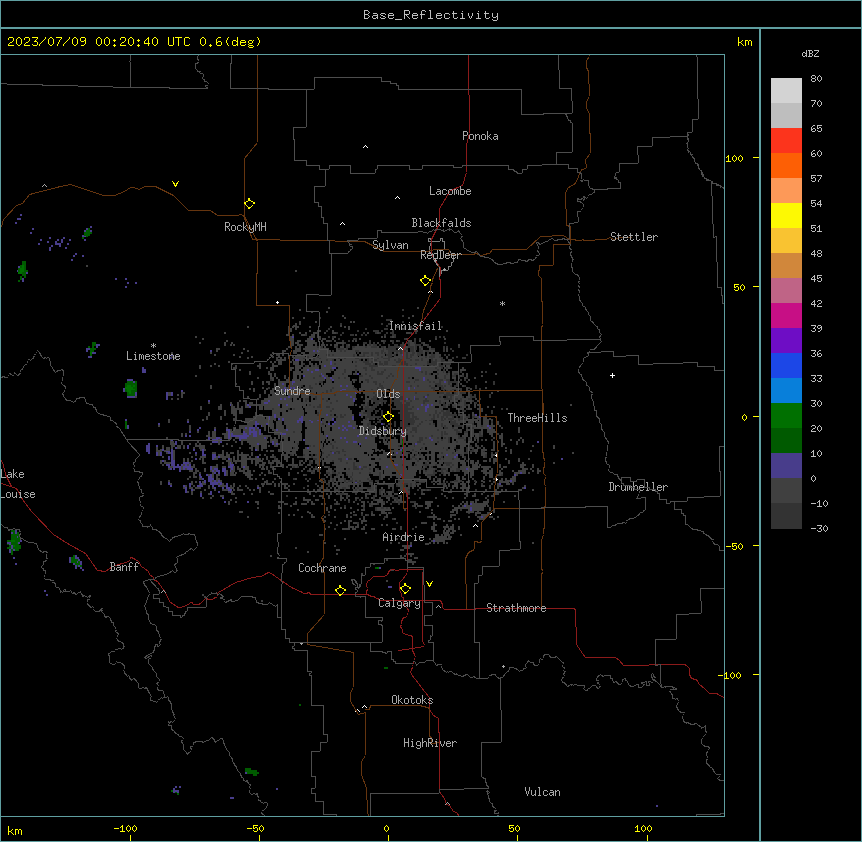Click the Strathmore town label
This screenshot has height=842, width=862.
tap(516, 608)
